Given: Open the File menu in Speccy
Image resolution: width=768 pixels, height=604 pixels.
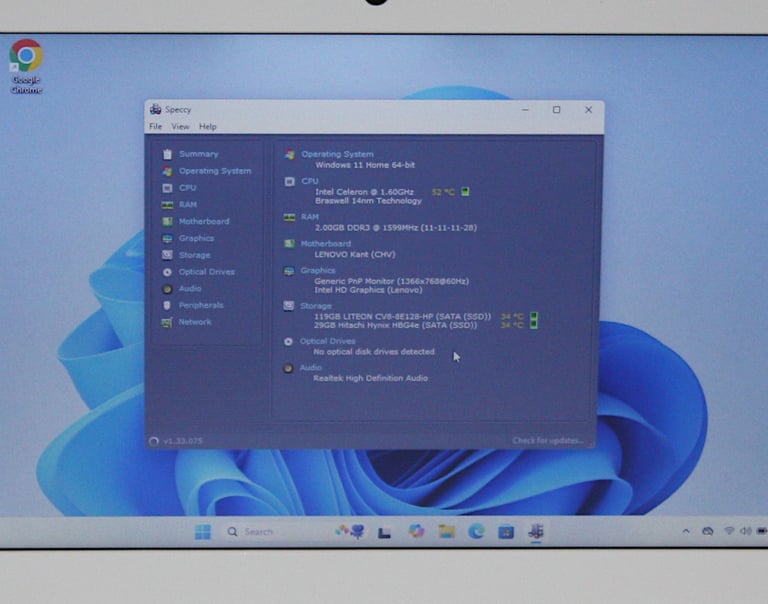Looking at the screenshot, I should pos(155,126).
